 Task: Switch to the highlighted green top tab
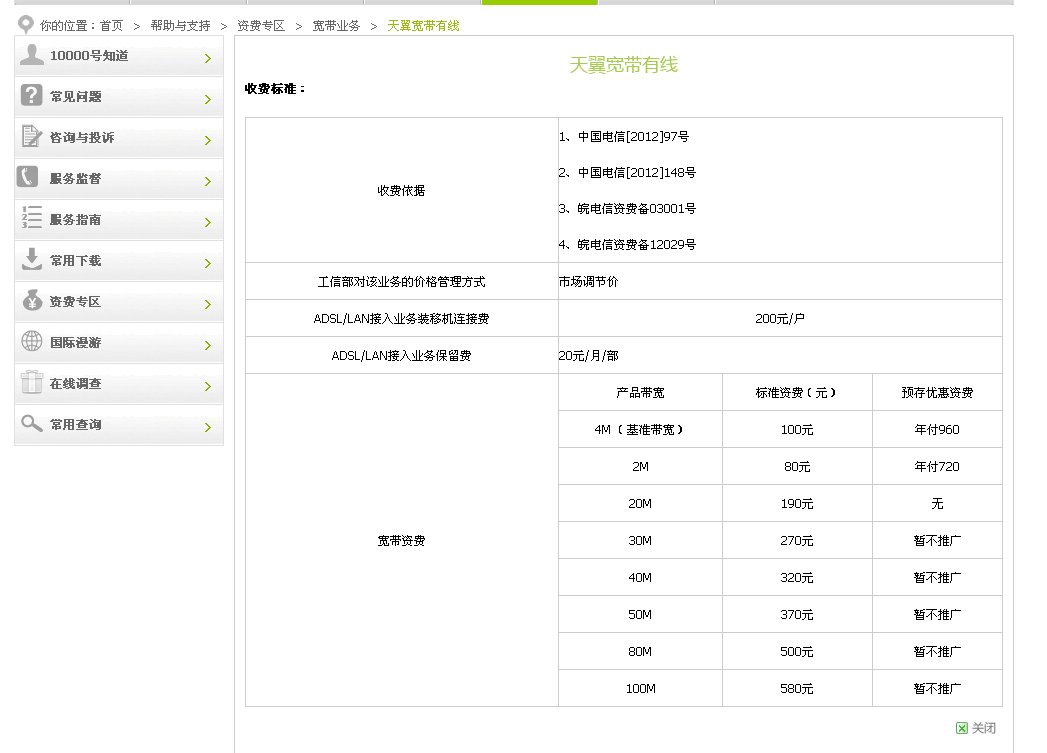tap(539, 3)
